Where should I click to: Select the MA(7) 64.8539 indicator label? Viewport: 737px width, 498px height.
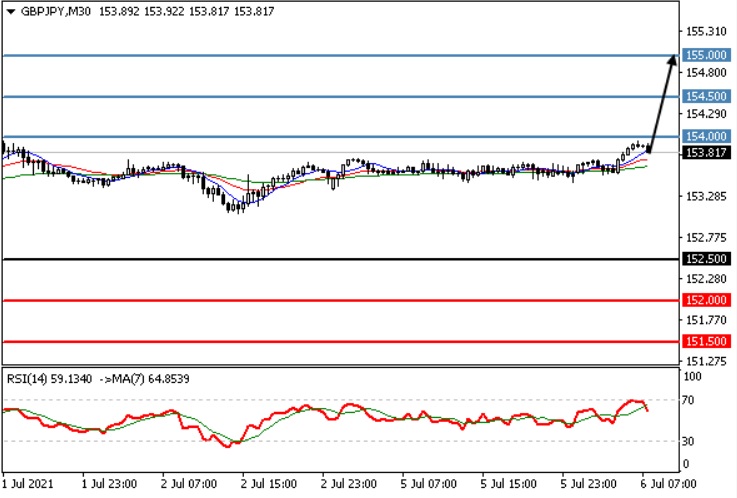(x=150, y=379)
